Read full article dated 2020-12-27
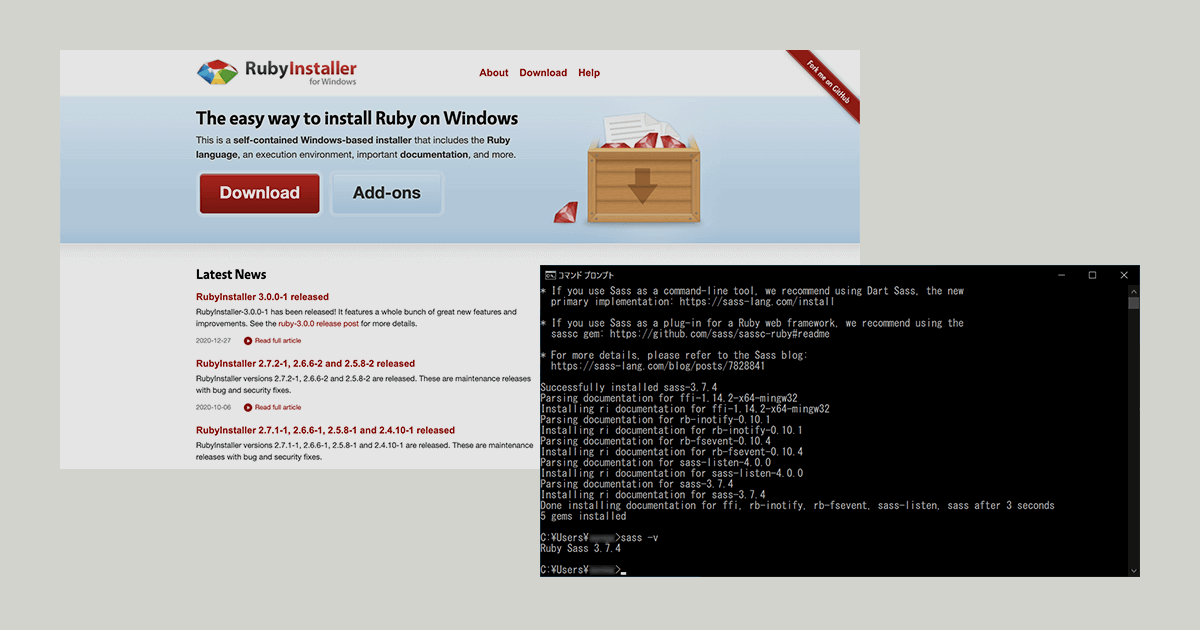Viewport: 1200px width, 630px height. tap(278, 341)
